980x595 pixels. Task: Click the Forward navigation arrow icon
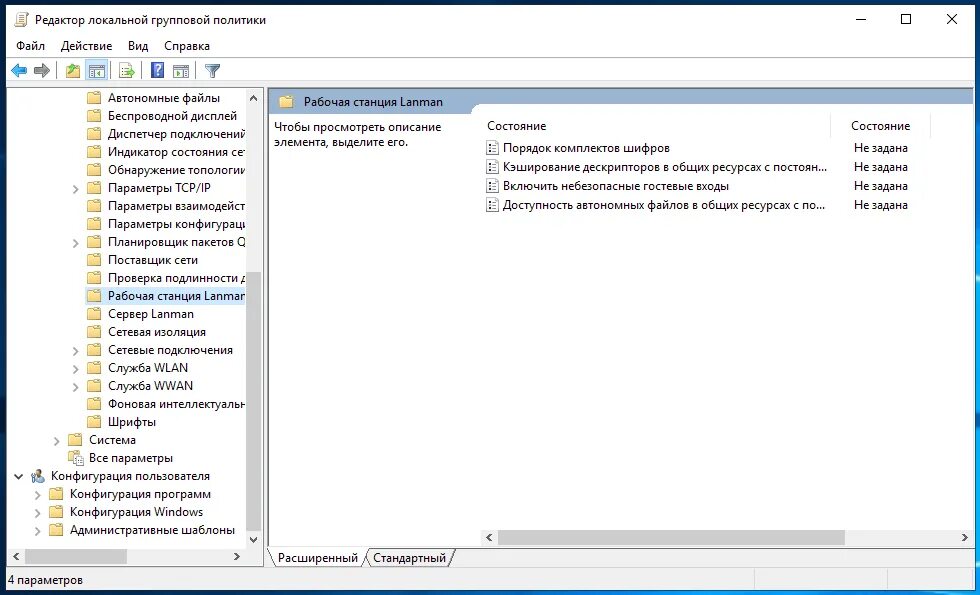click(40, 70)
